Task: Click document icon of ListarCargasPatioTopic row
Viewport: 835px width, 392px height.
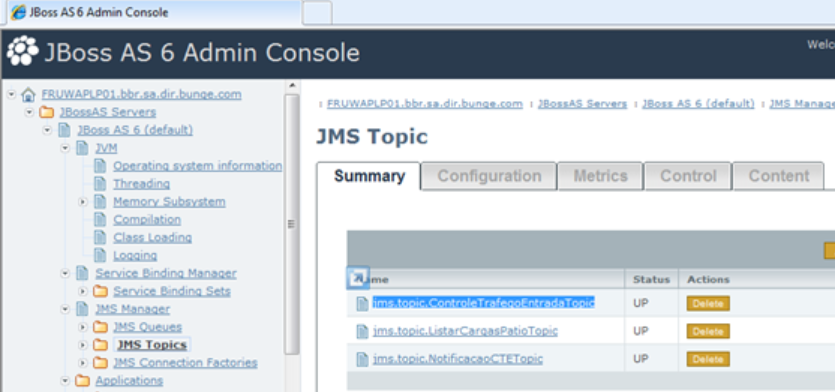Action: (x=362, y=331)
